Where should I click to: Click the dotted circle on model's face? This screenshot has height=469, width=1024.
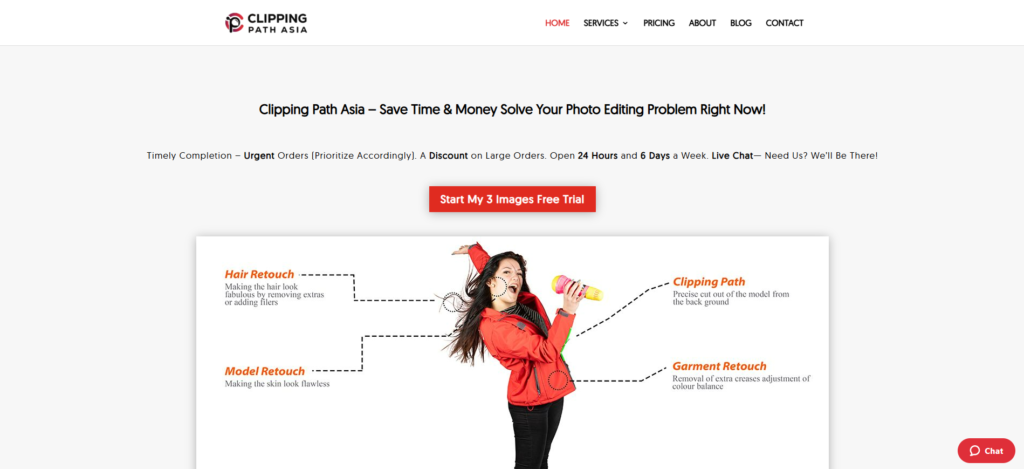(x=499, y=286)
